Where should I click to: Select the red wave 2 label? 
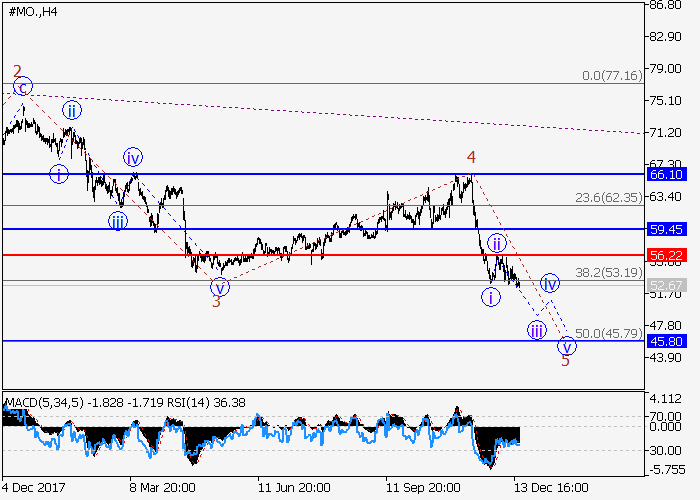17,71
